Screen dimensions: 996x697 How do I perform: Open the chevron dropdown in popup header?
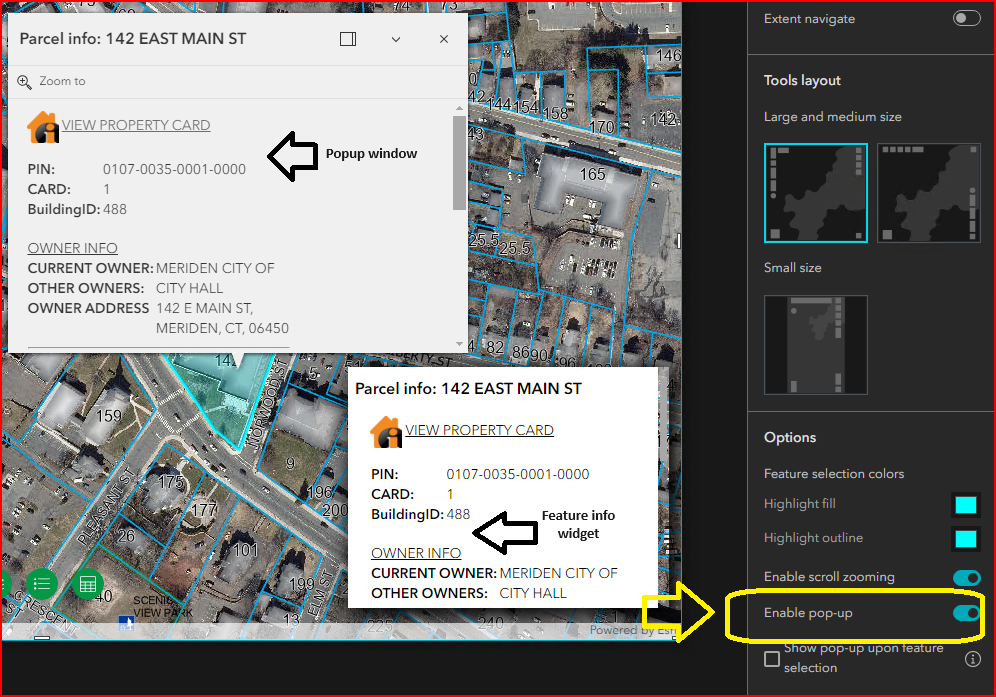395,38
